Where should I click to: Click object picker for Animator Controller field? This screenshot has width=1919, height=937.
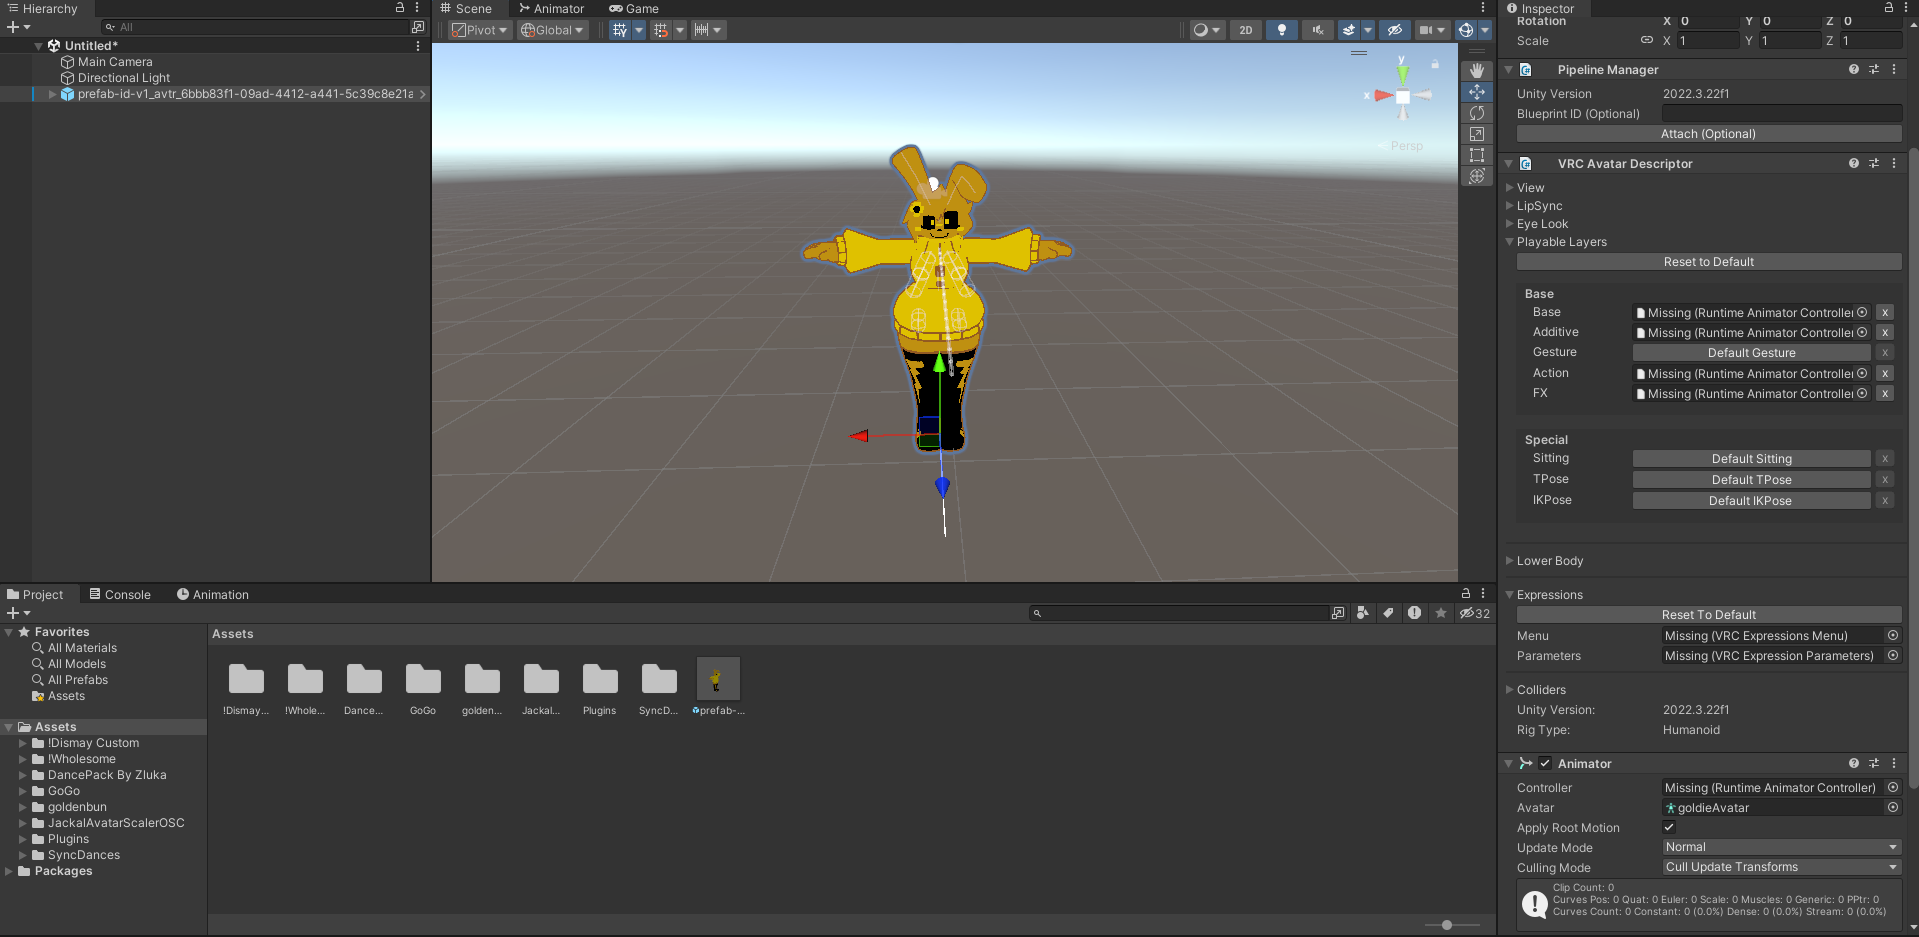[x=1893, y=787]
